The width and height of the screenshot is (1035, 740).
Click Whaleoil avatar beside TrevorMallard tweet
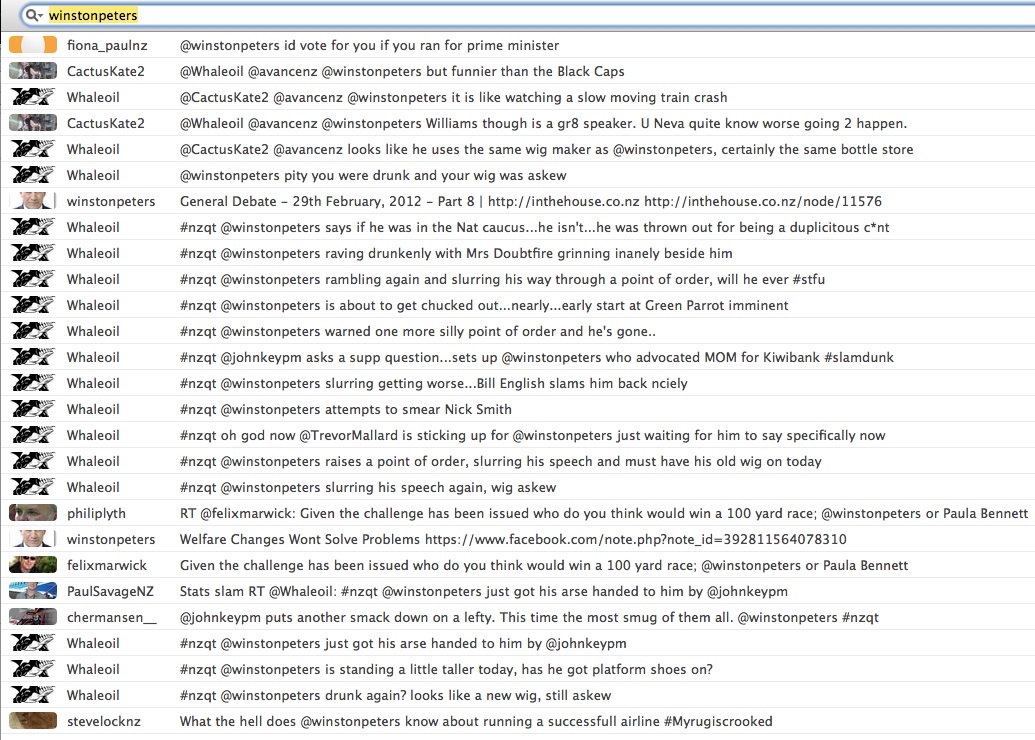pos(33,435)
